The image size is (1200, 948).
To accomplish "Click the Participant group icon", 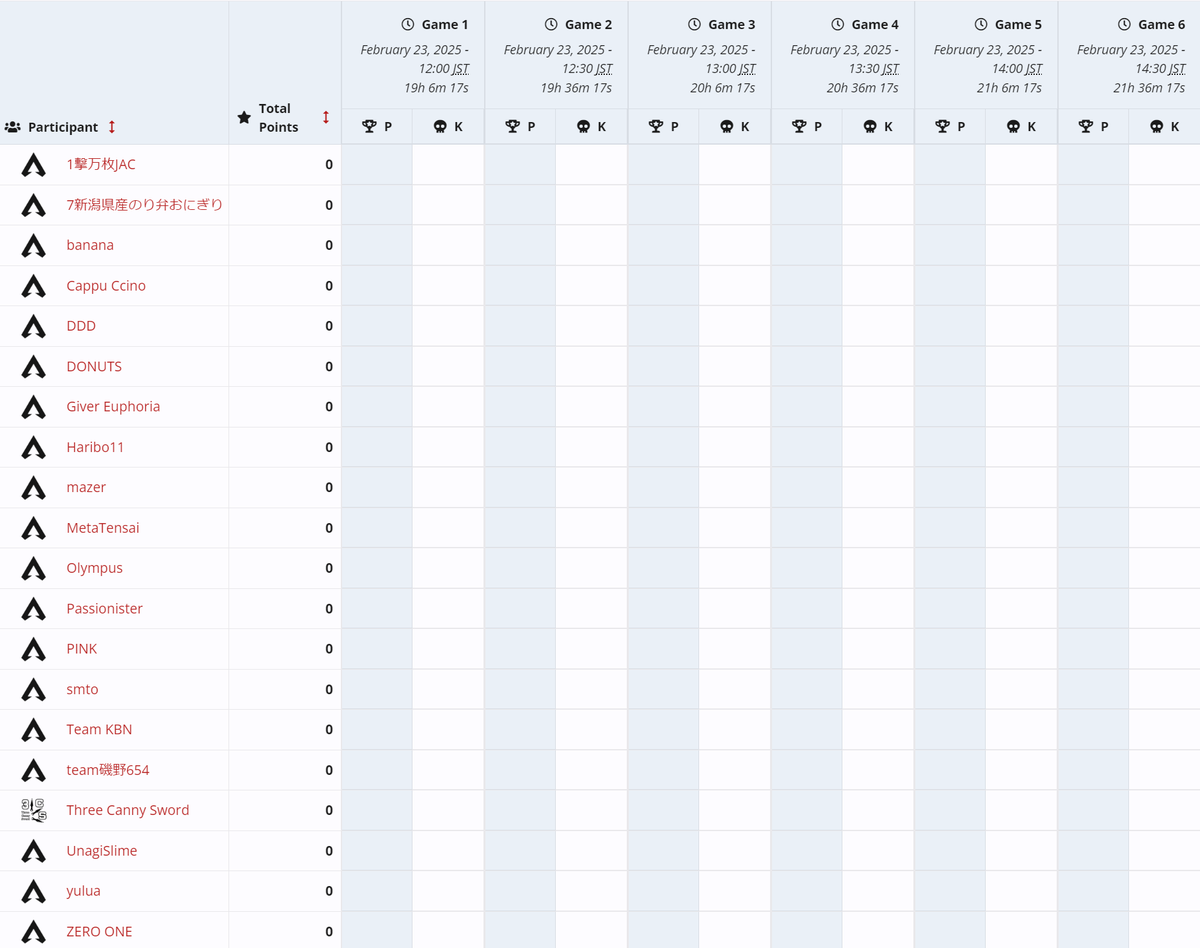I will (13, 127).
